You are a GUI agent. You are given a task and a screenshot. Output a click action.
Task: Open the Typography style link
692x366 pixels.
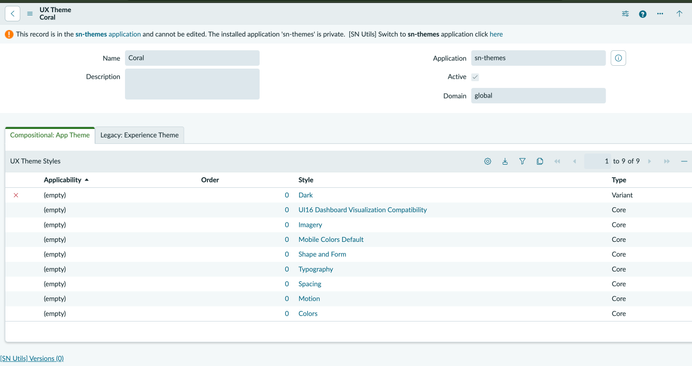pyautogui.click(x=316, y=269)
